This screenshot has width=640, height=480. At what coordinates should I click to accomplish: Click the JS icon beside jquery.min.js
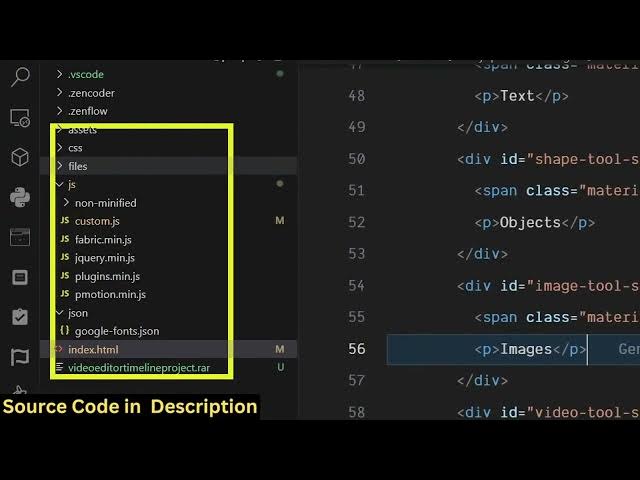point(65,257)
